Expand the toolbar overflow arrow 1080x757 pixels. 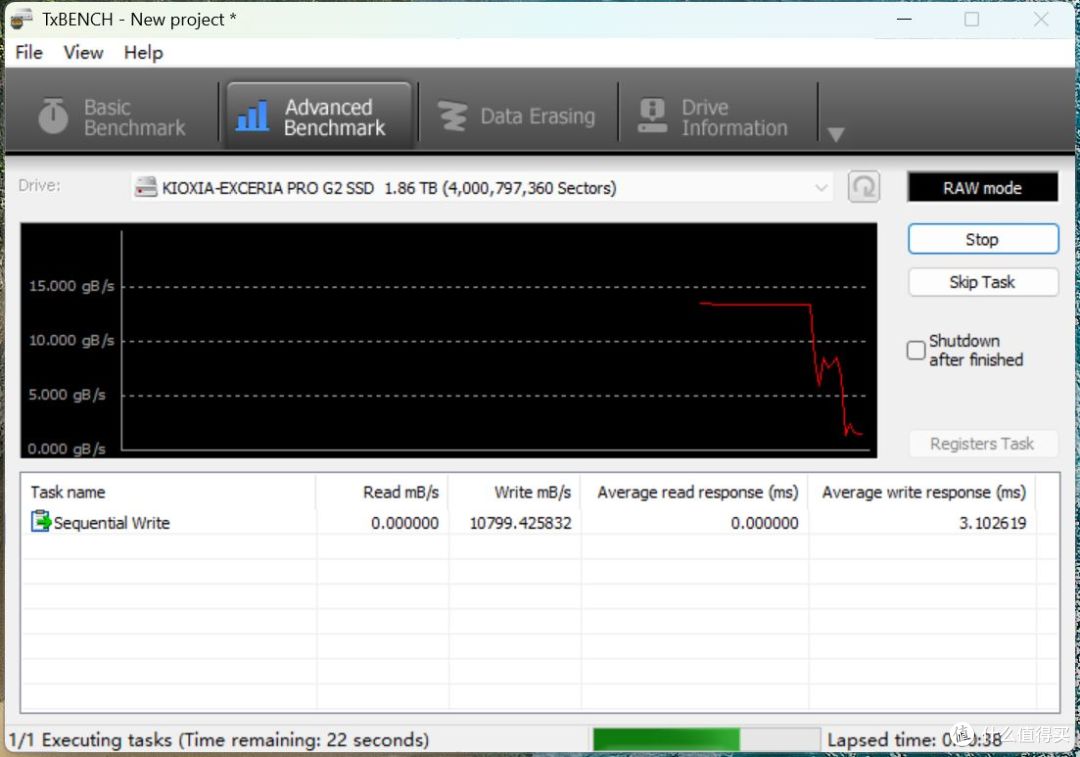(x=835, y=134)
